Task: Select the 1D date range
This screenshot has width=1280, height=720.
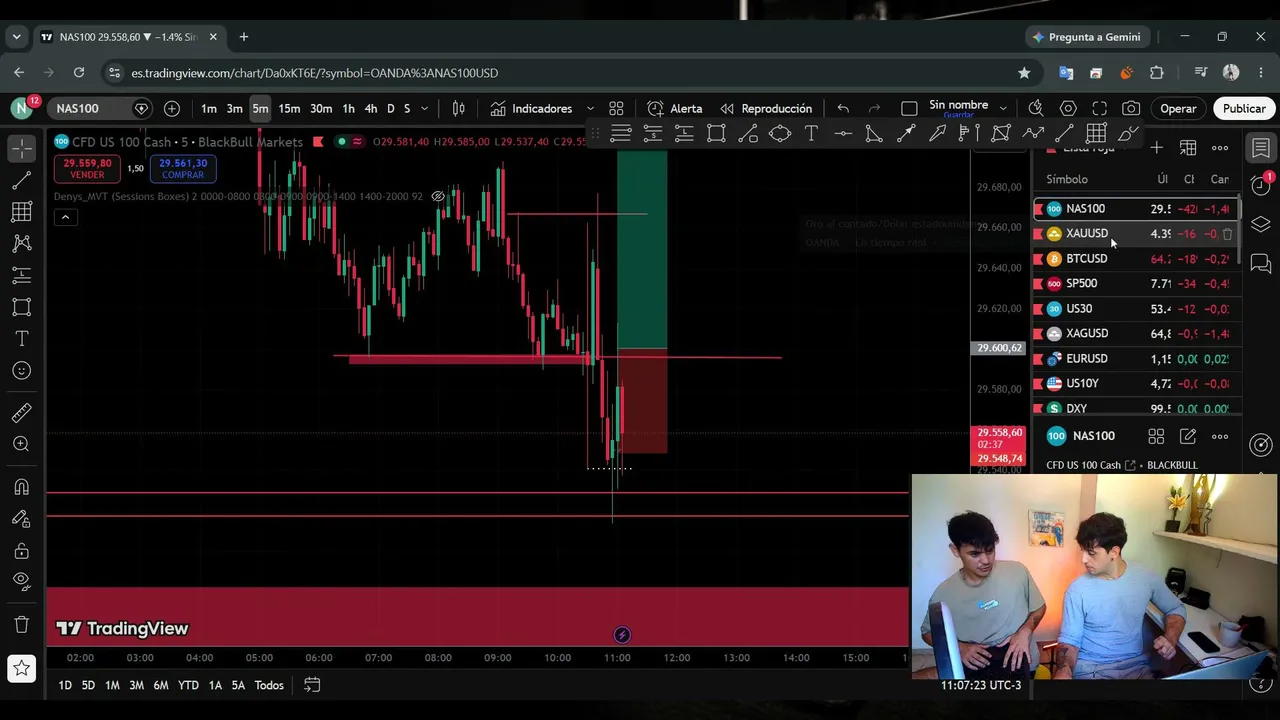Action: click(65, 685)
